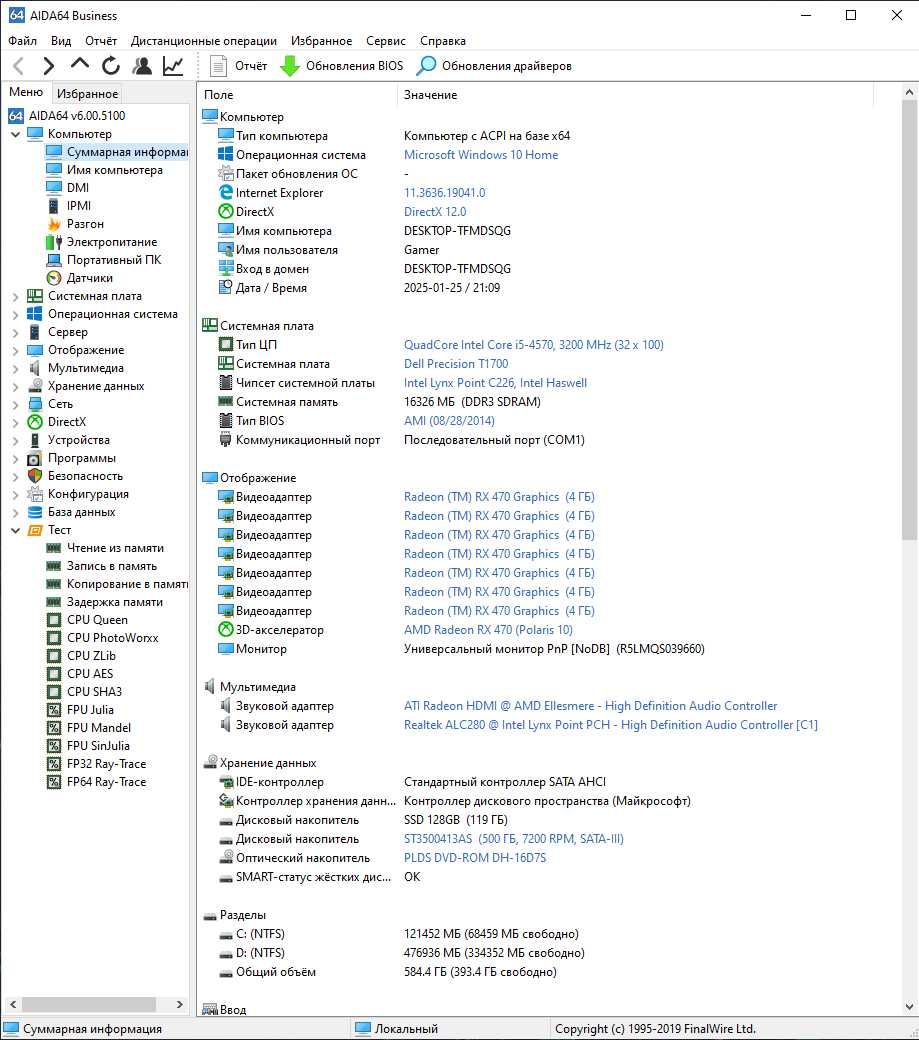Select CPU PhotoWorxx benchmark
This screenshot has width=919, height=1040.
(113, 638)
